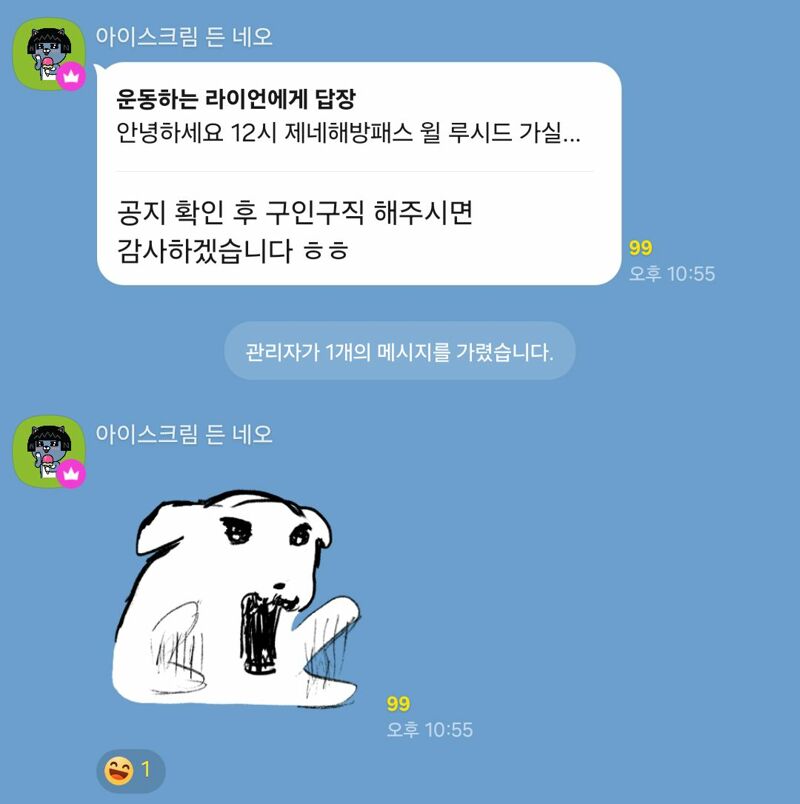Open the white dog emoticon sticker
The image size is (800, 804).
[236, 597]
